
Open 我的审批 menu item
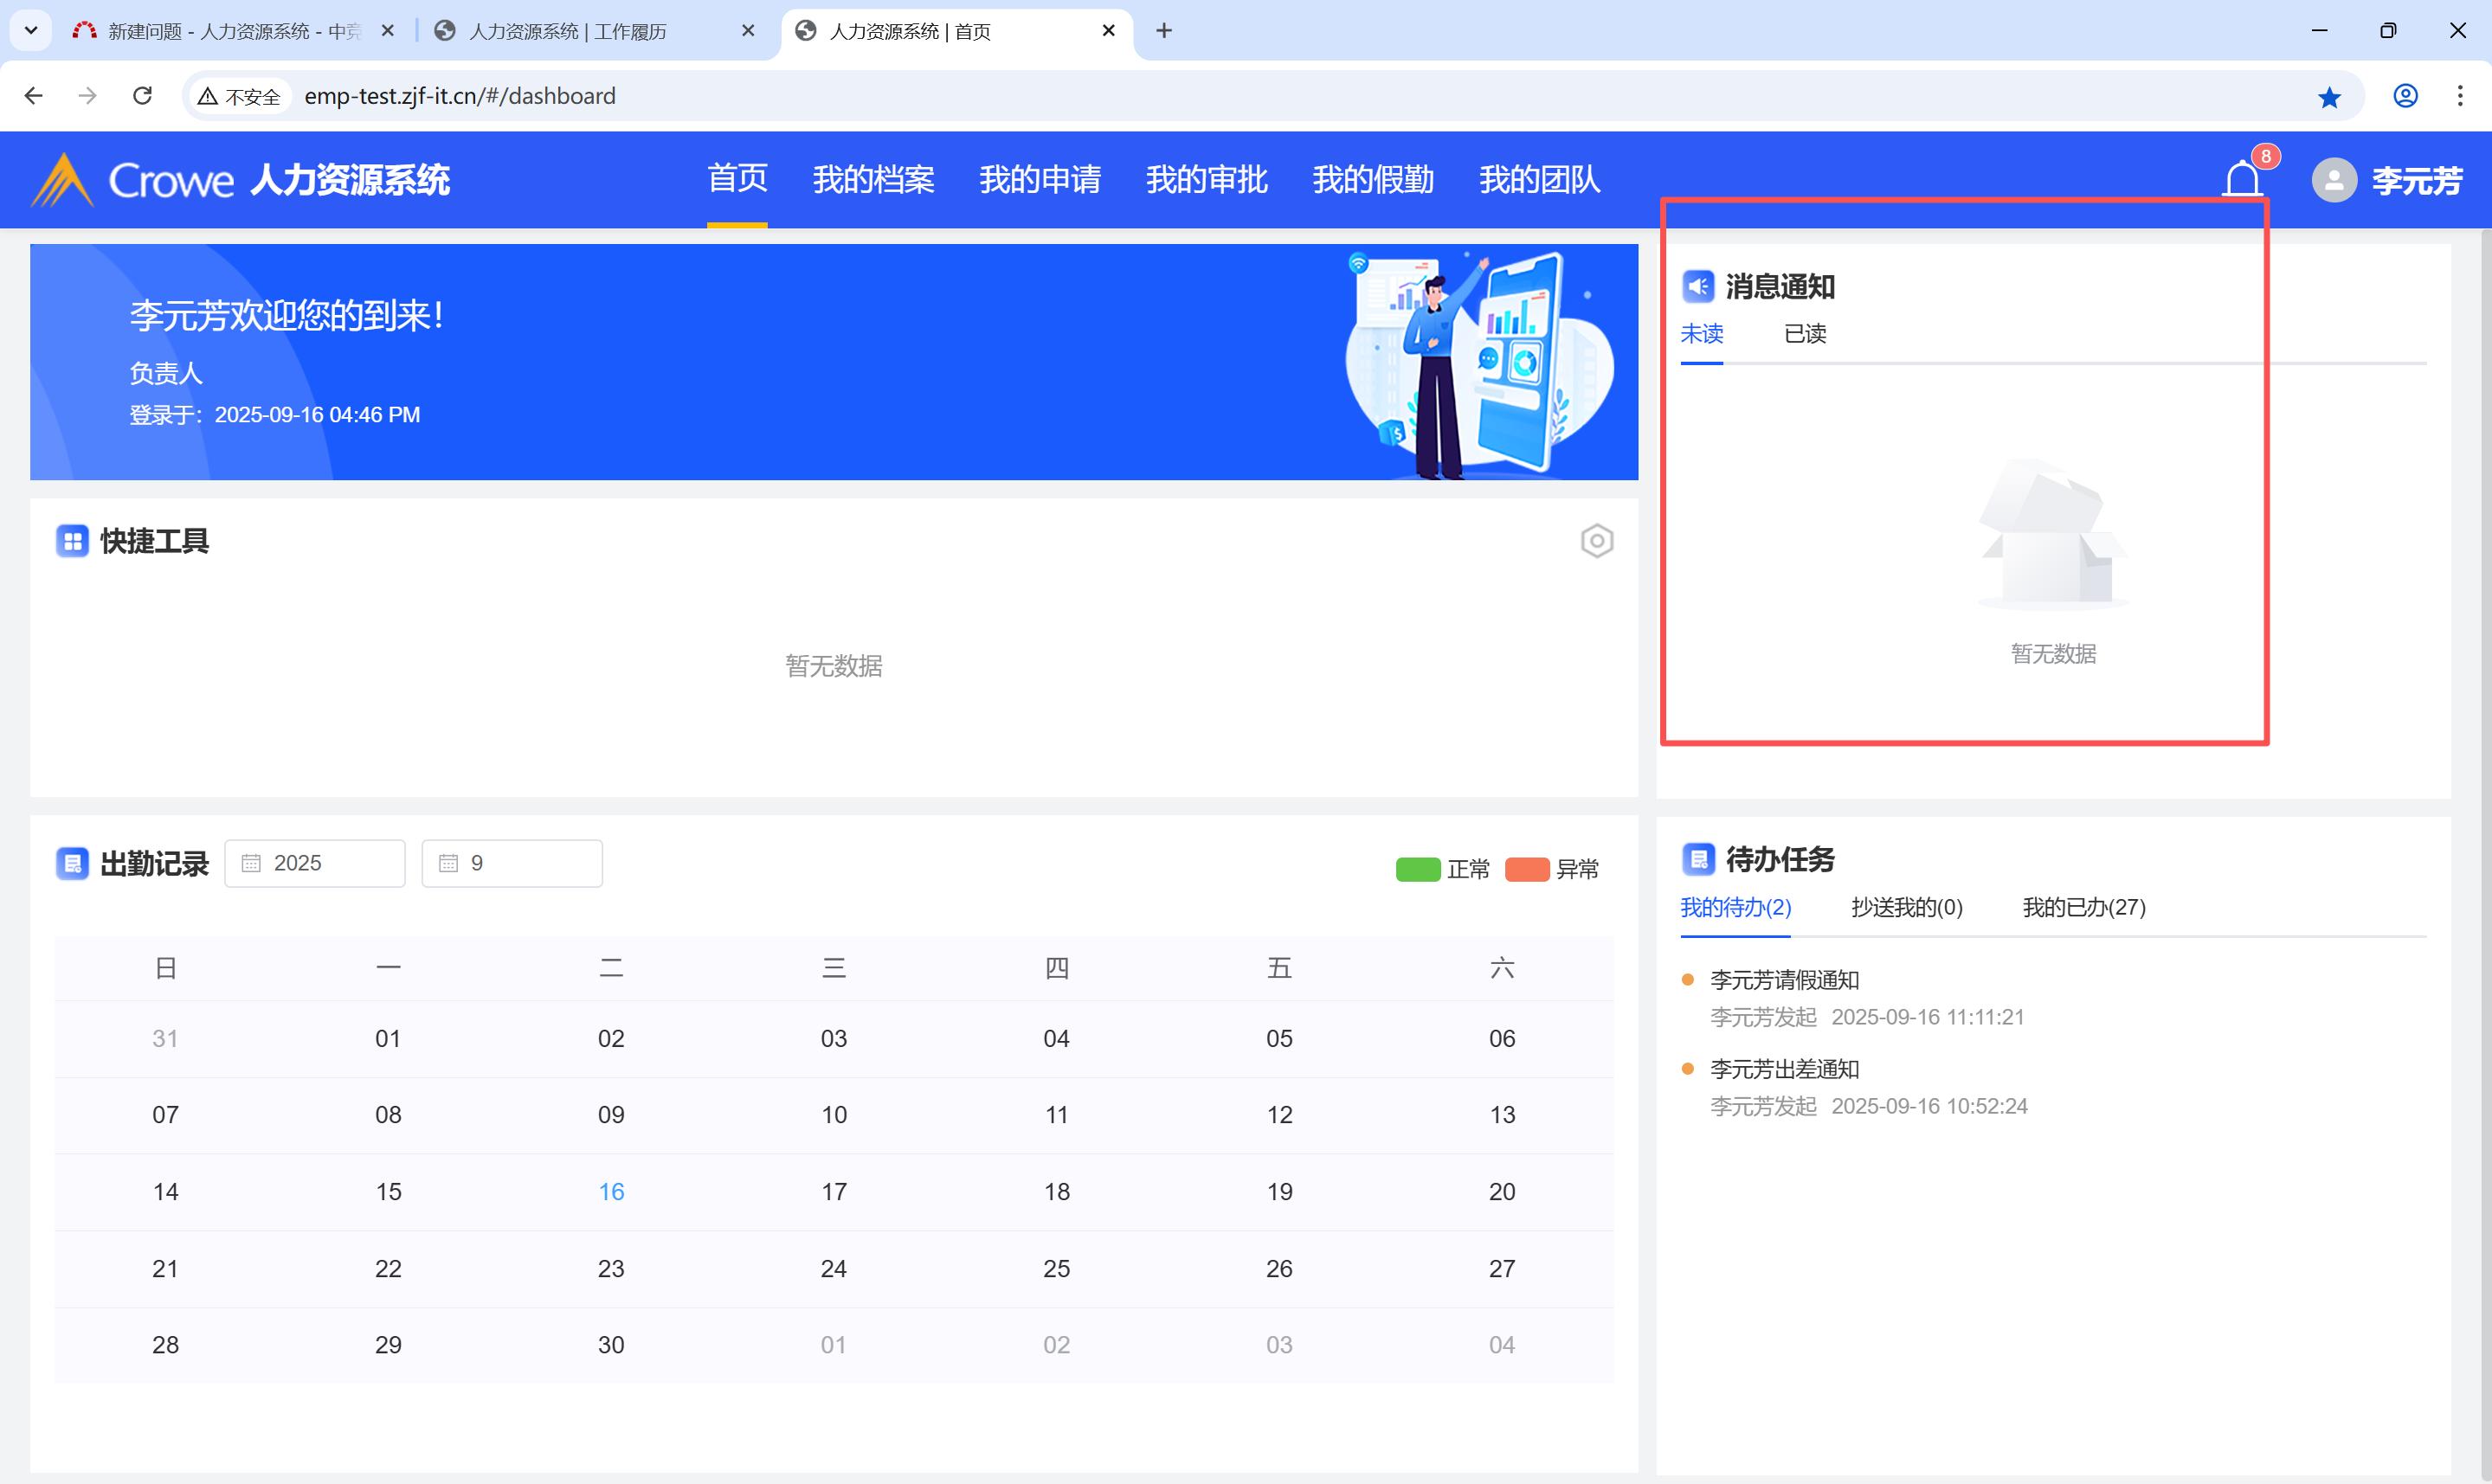point(1206,180)
